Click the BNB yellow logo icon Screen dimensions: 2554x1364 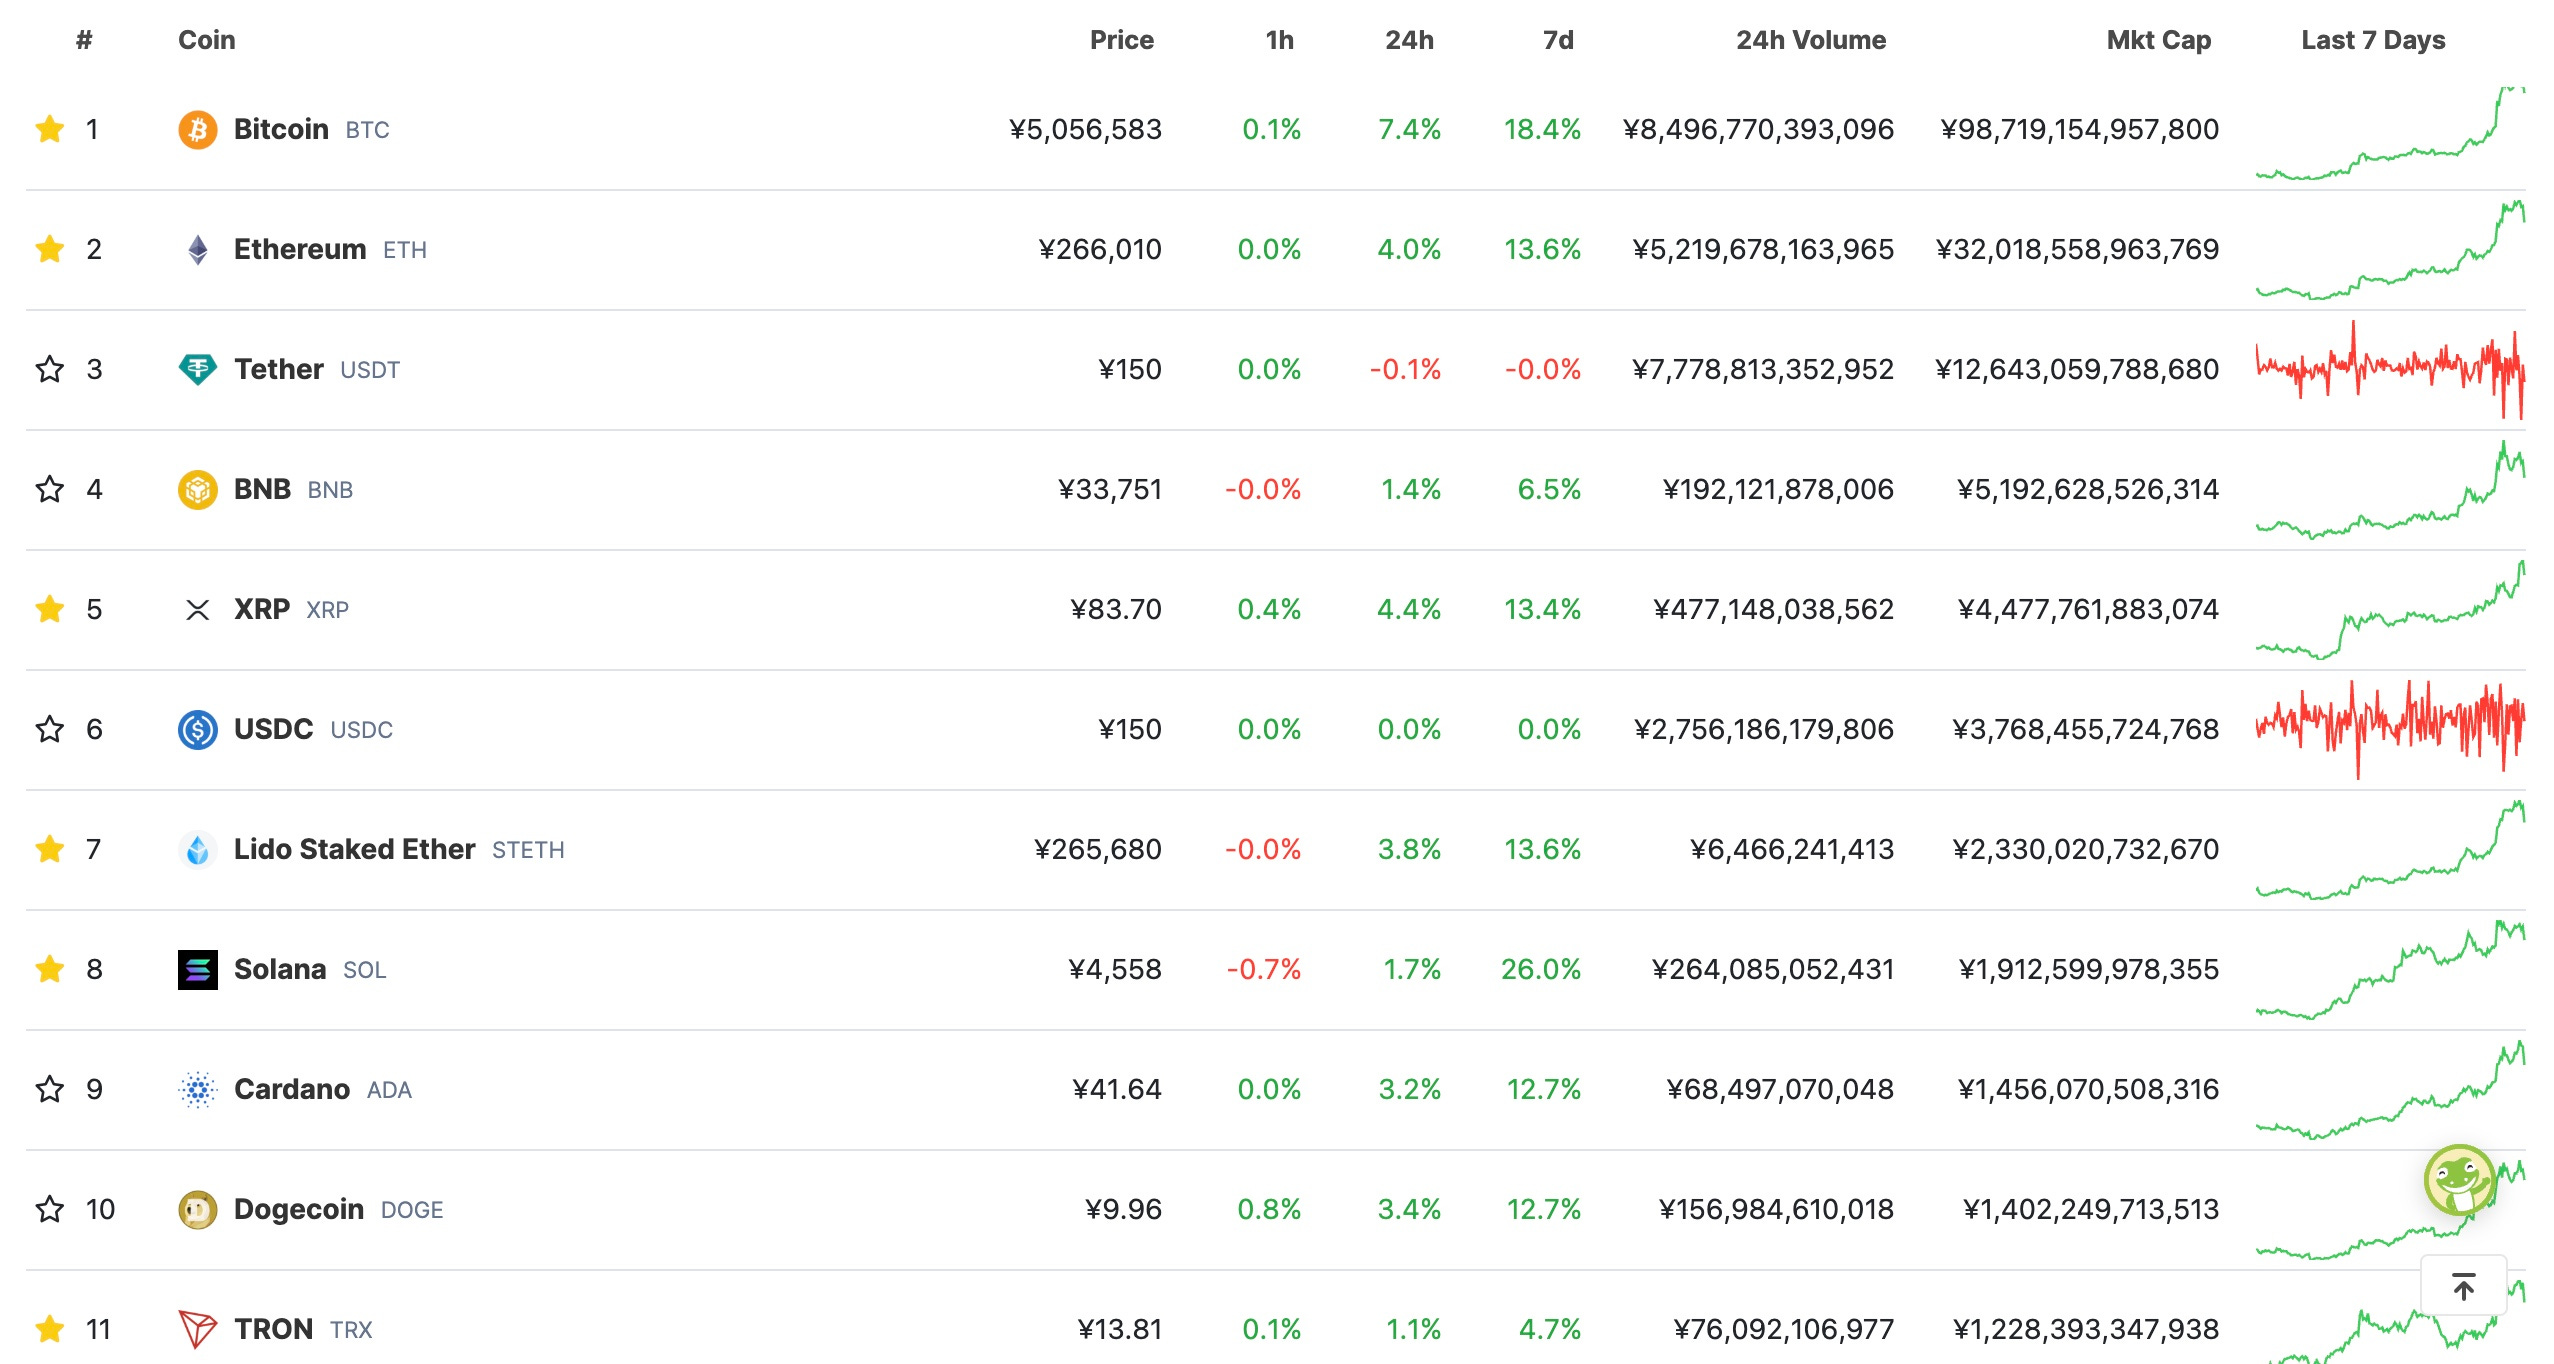point(198,490)
